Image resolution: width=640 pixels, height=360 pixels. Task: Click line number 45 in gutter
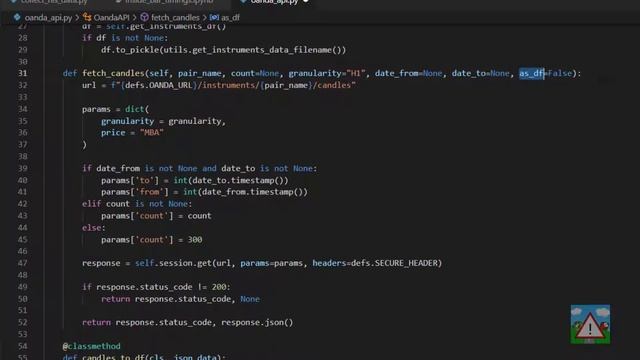click(x=22, y=240)
